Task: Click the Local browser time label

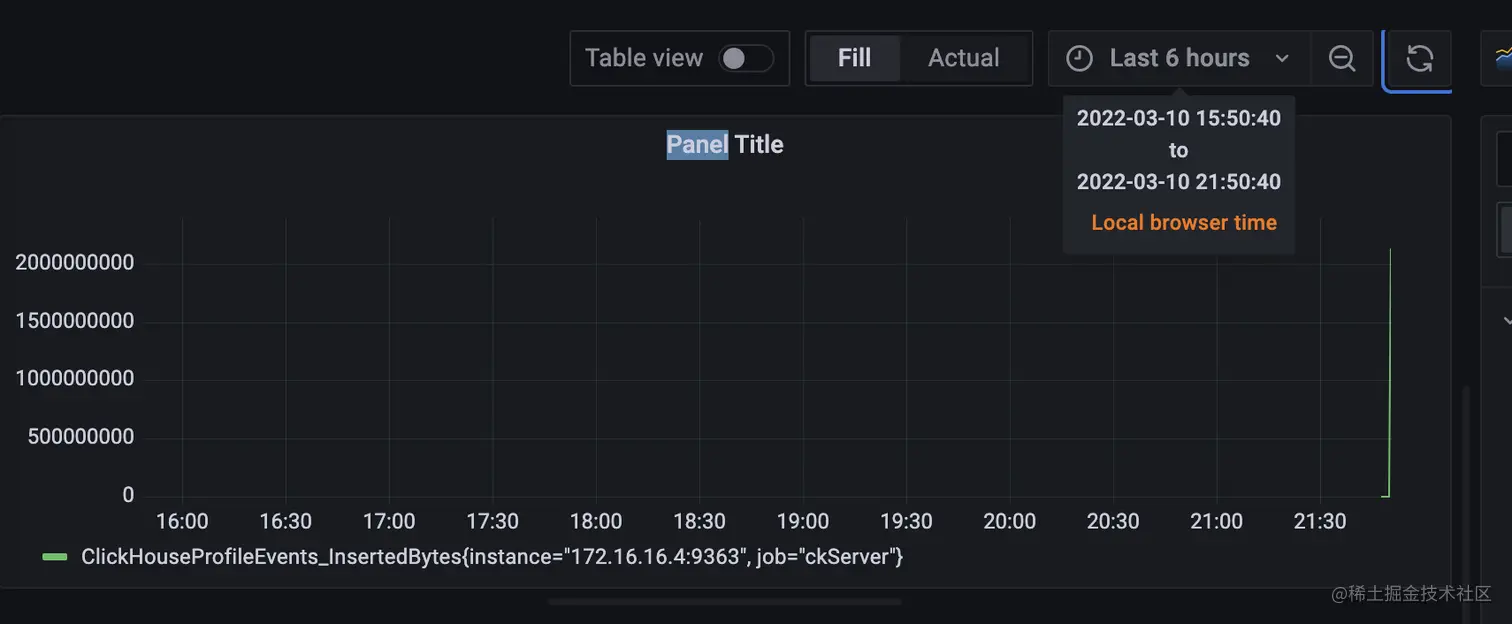Action: tap(1183, 222)
